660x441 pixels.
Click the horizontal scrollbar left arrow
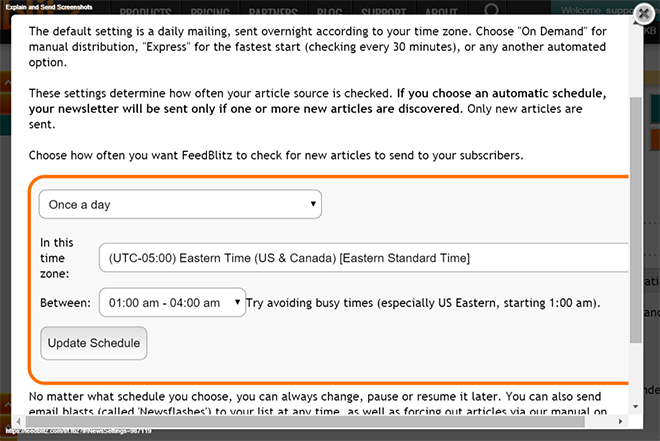point(19,421)
